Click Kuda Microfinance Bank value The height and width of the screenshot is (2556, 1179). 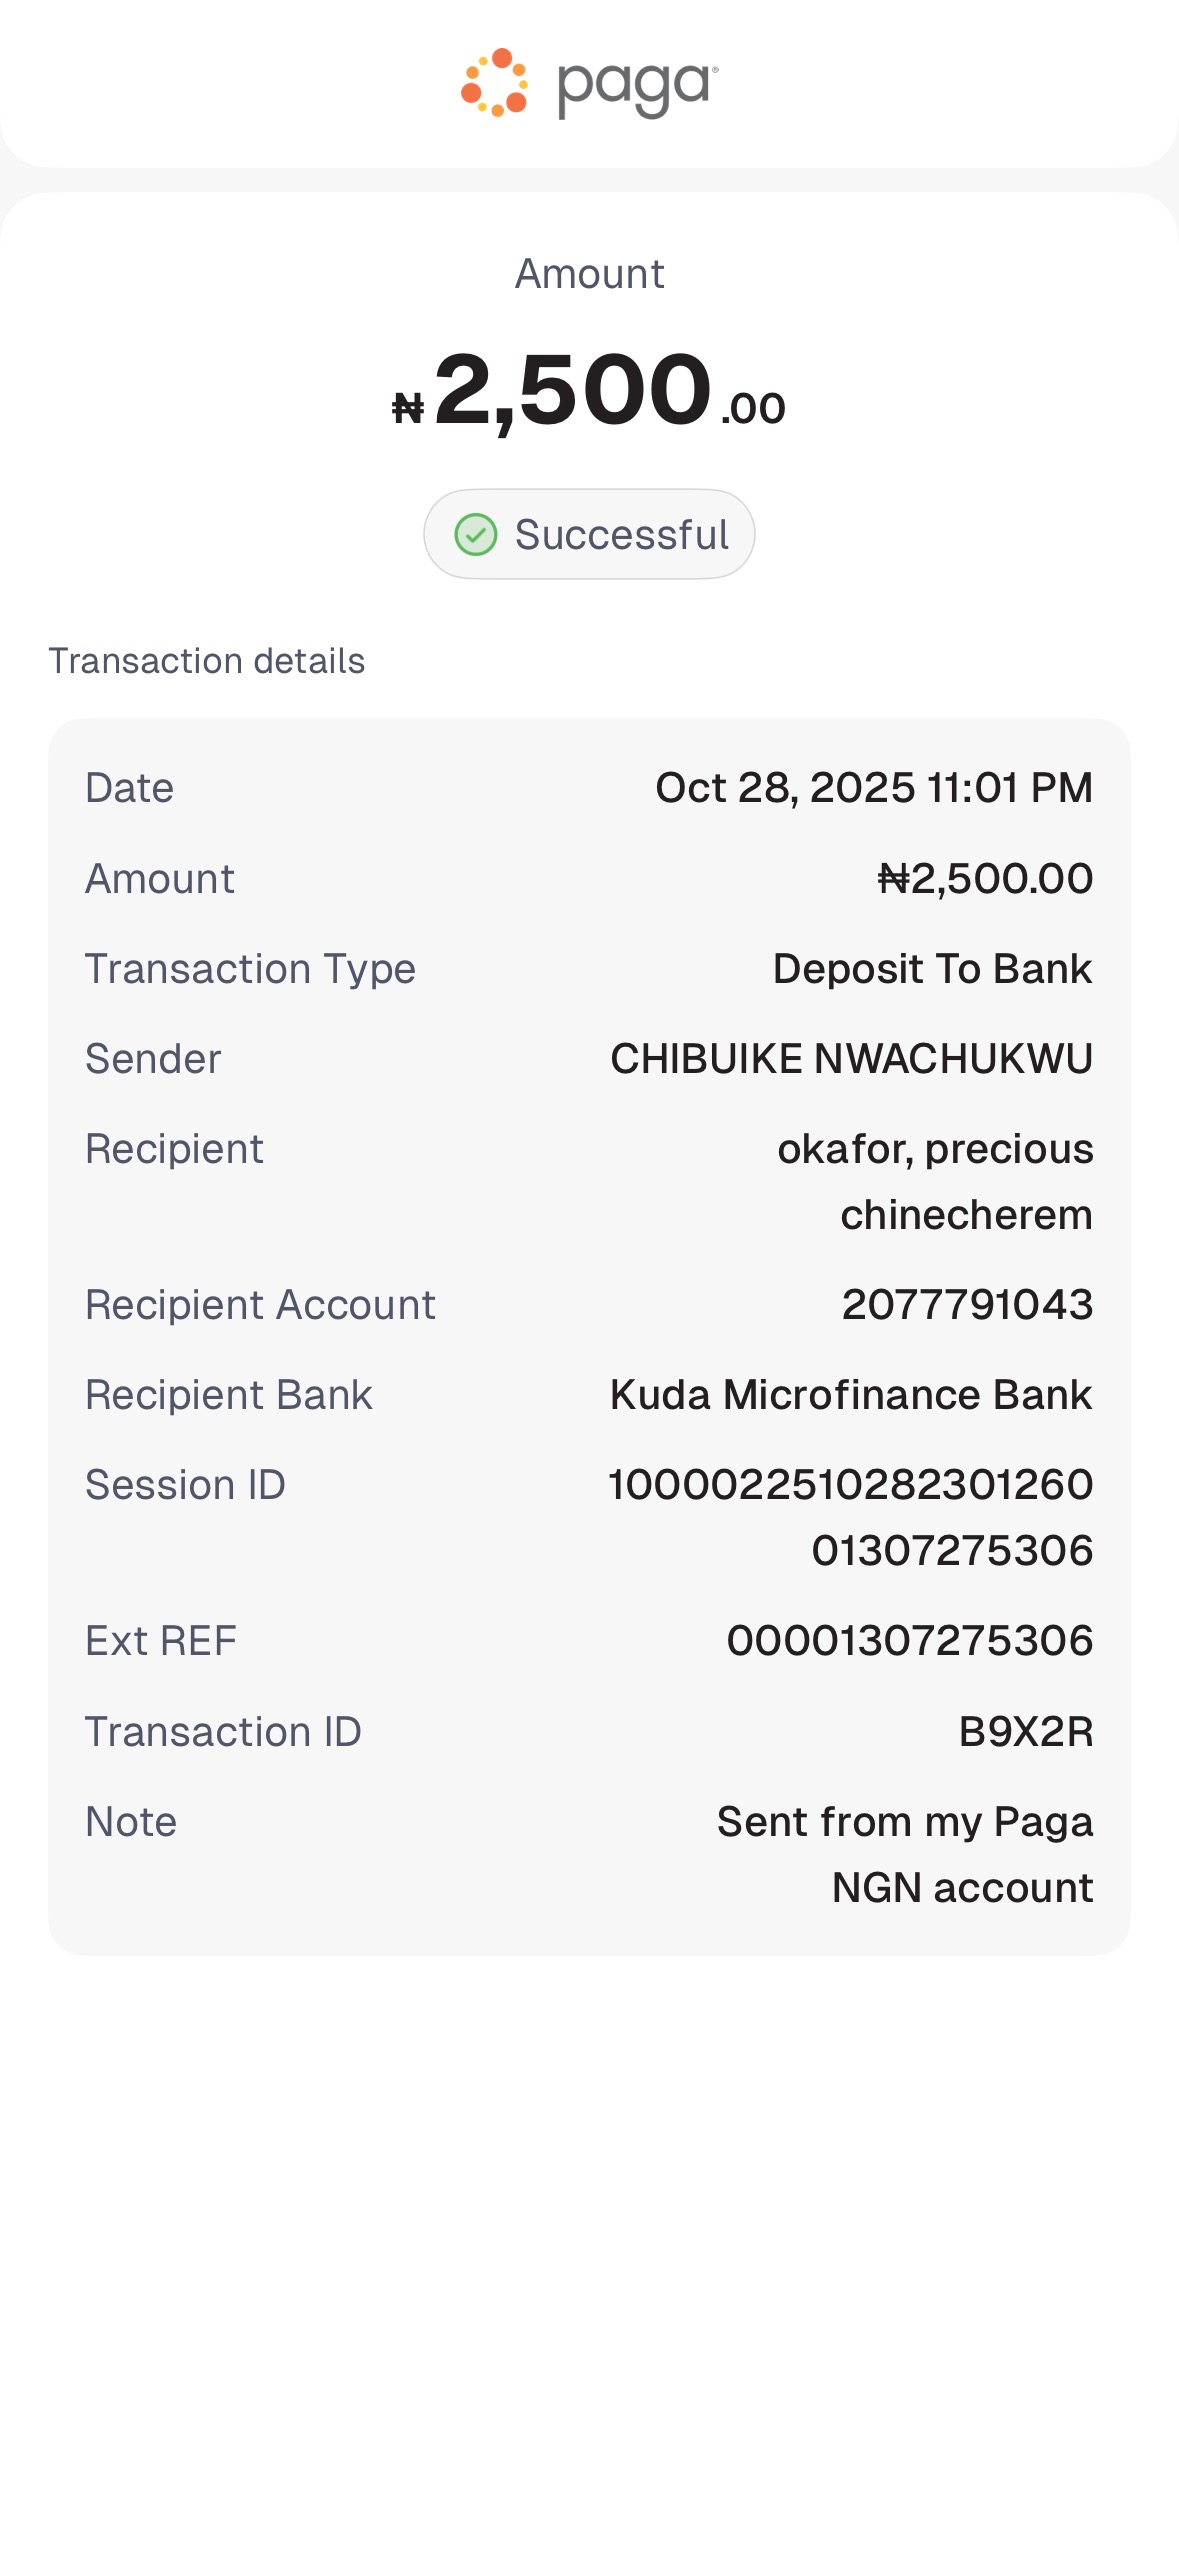pyautogui.click(x=851, y=1395)
